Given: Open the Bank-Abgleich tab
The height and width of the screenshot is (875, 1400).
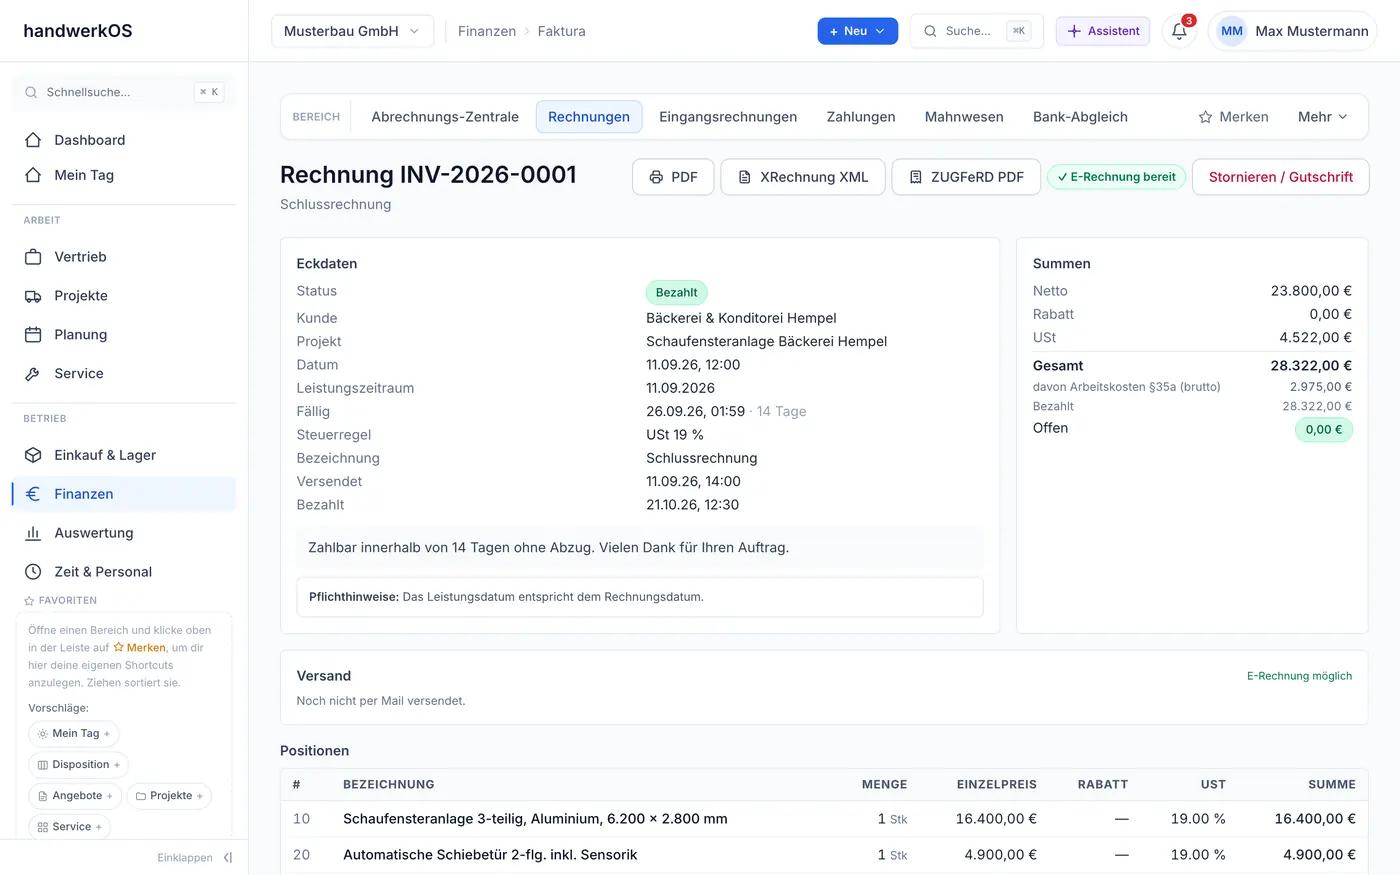Looking at the screenshot, I should [x=1080, y=117].
